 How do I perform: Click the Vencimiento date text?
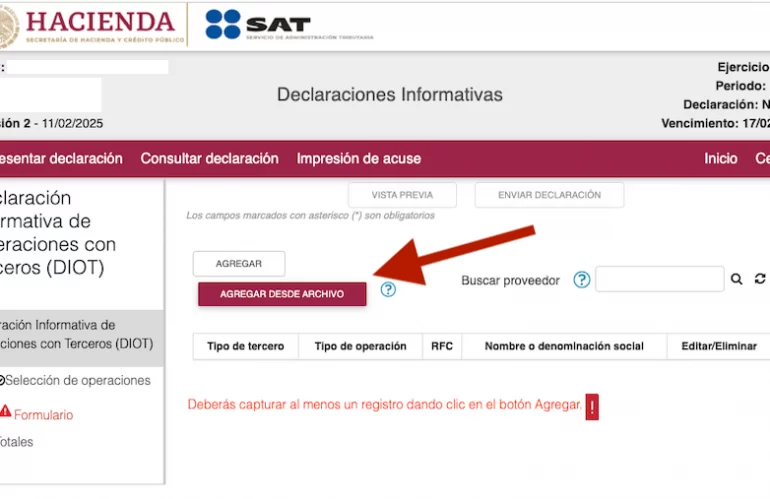pyautogui.click(x=715, y=123)
